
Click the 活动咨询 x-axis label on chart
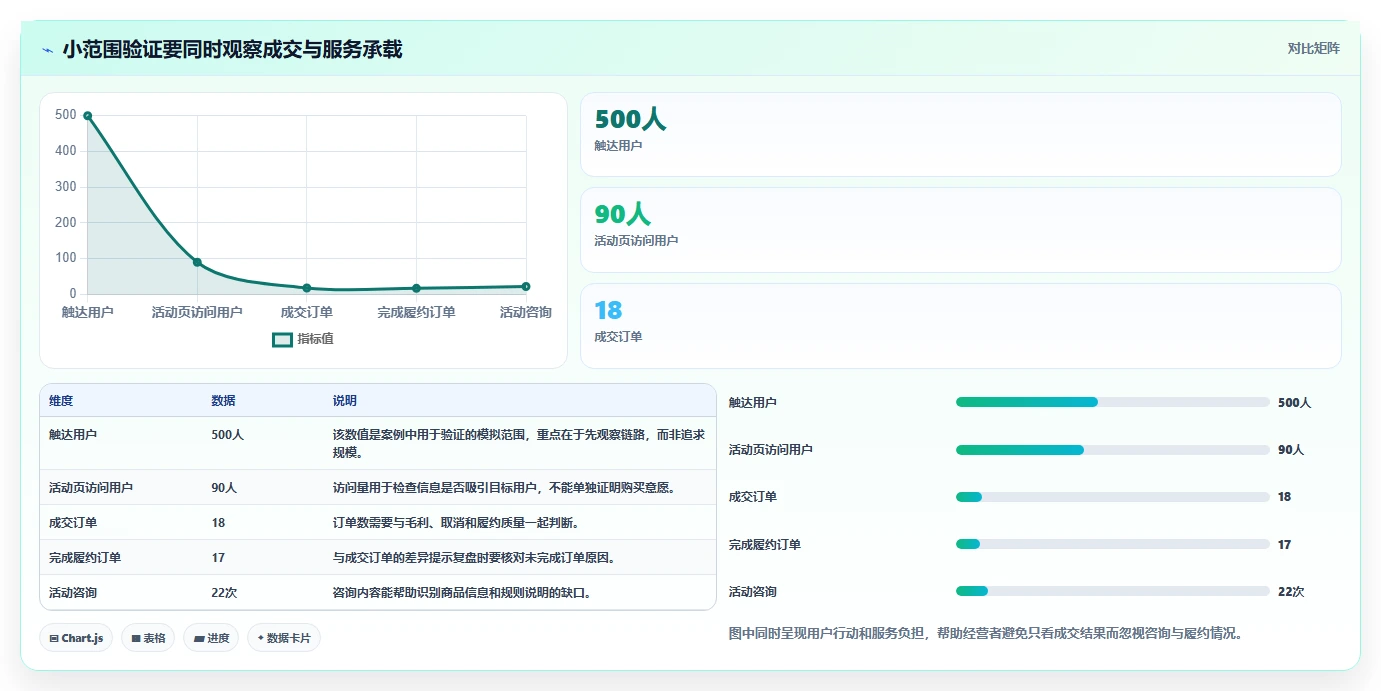tap(526, 312)
